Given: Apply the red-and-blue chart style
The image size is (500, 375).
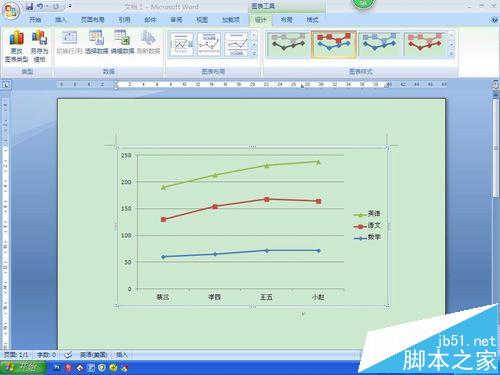Looking at the screenshot, I should (333, 44).
